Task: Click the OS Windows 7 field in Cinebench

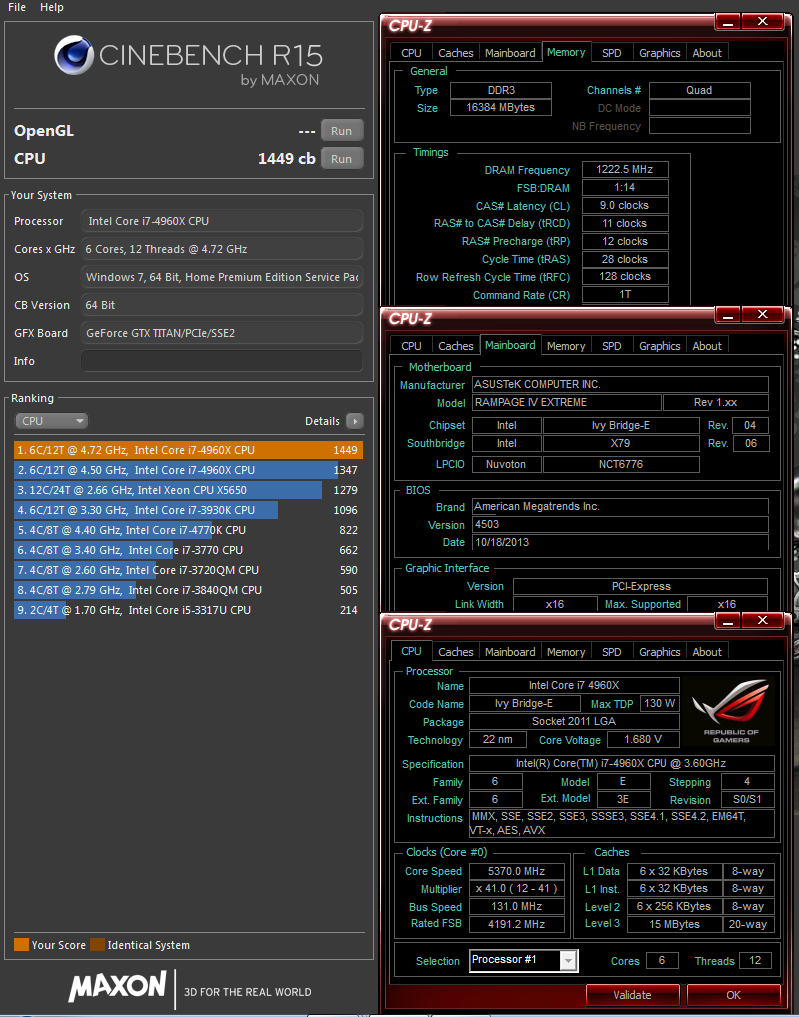Action: pyautogui.click(x=222, y=277)
